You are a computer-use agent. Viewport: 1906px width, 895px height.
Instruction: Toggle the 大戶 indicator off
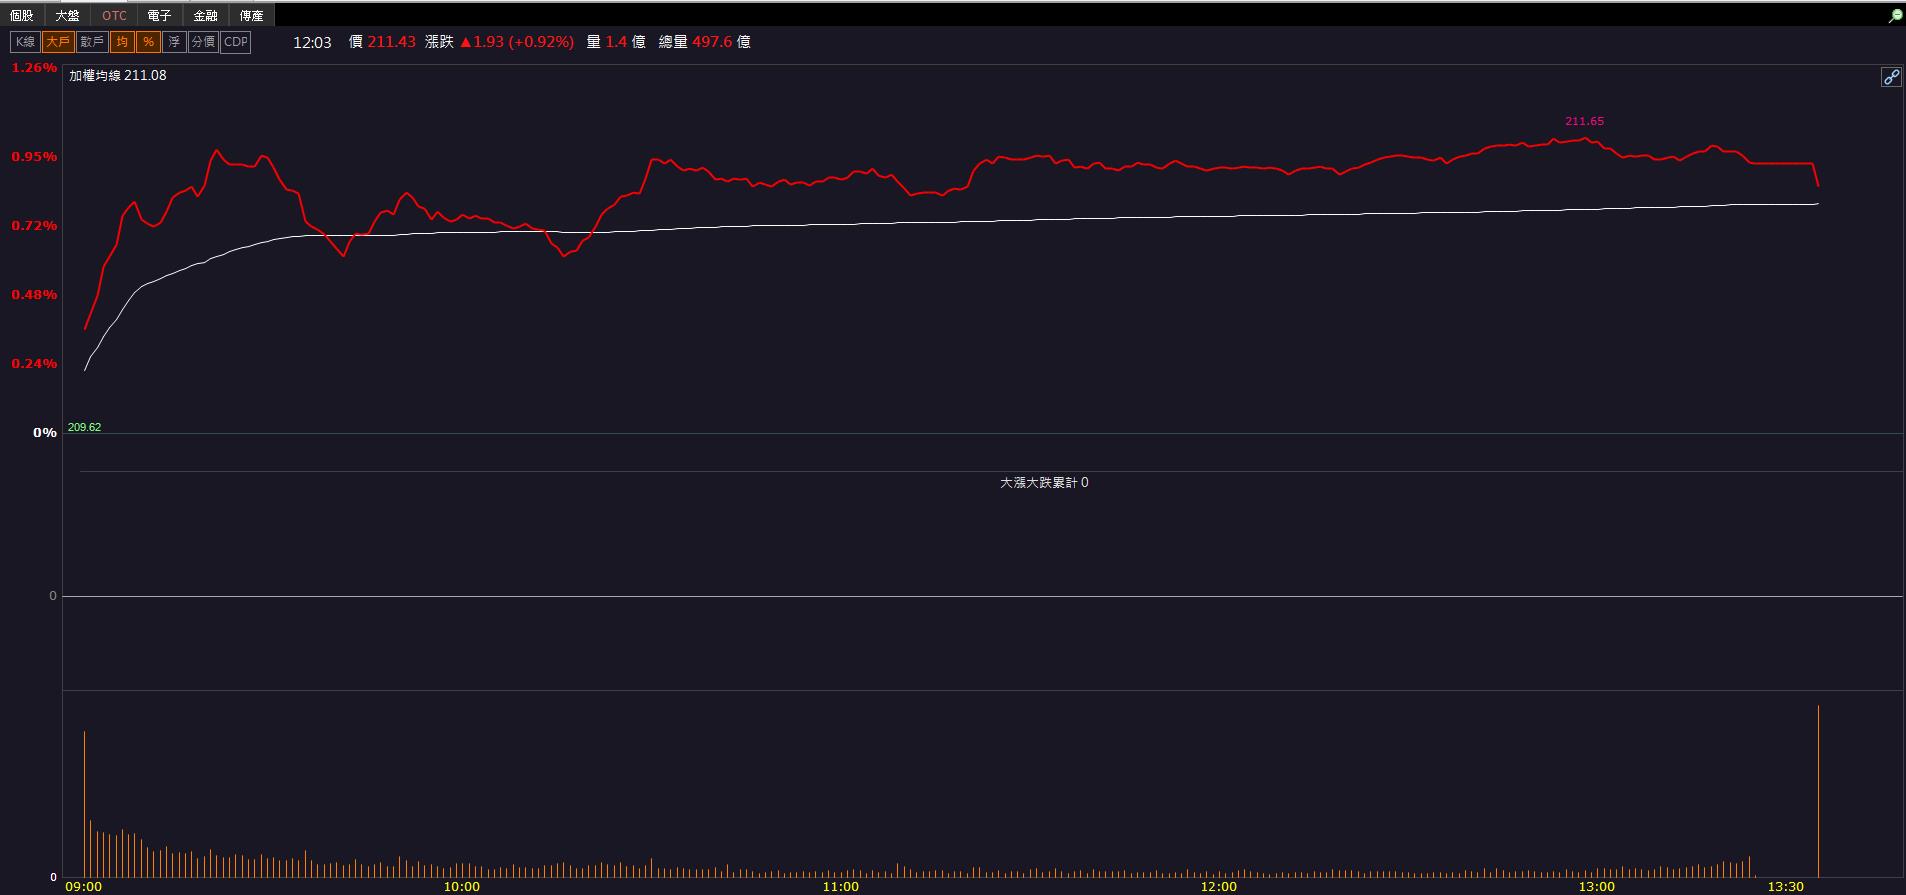pyautogui.click(x=58, y=42)
